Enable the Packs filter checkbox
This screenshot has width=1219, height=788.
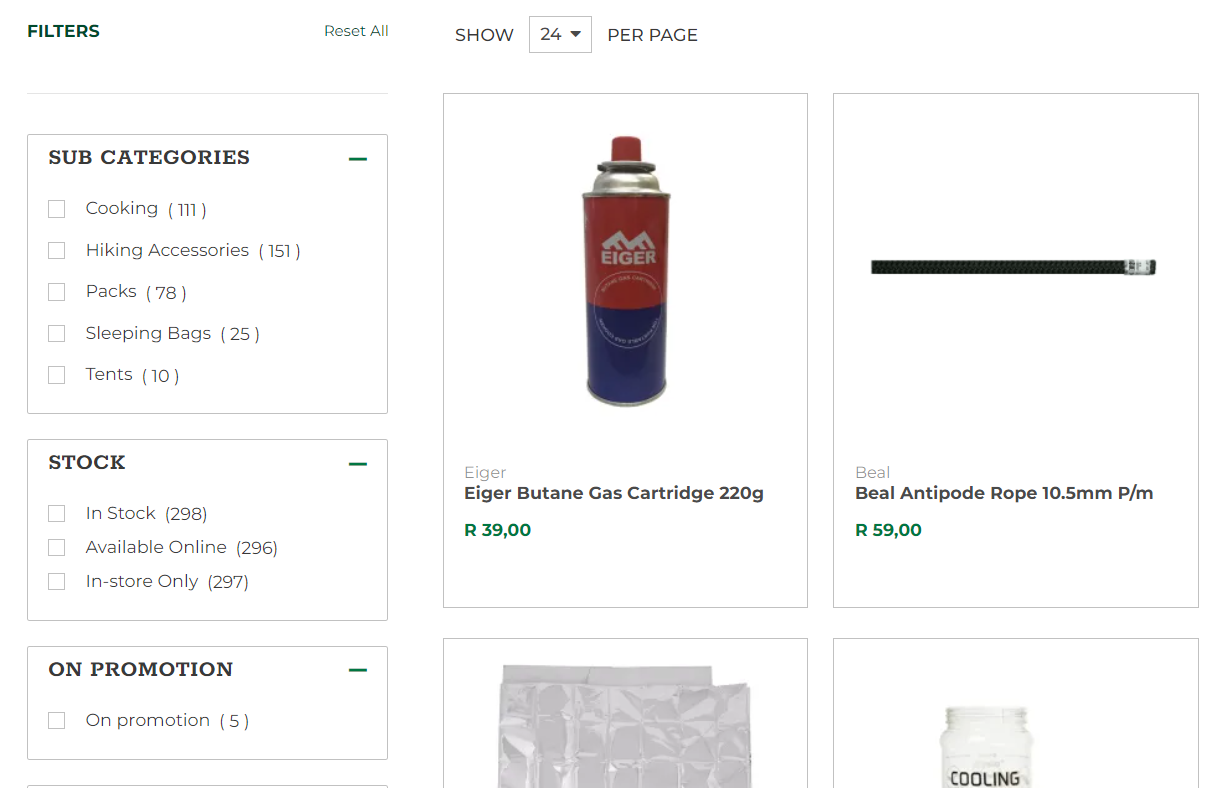57,292
